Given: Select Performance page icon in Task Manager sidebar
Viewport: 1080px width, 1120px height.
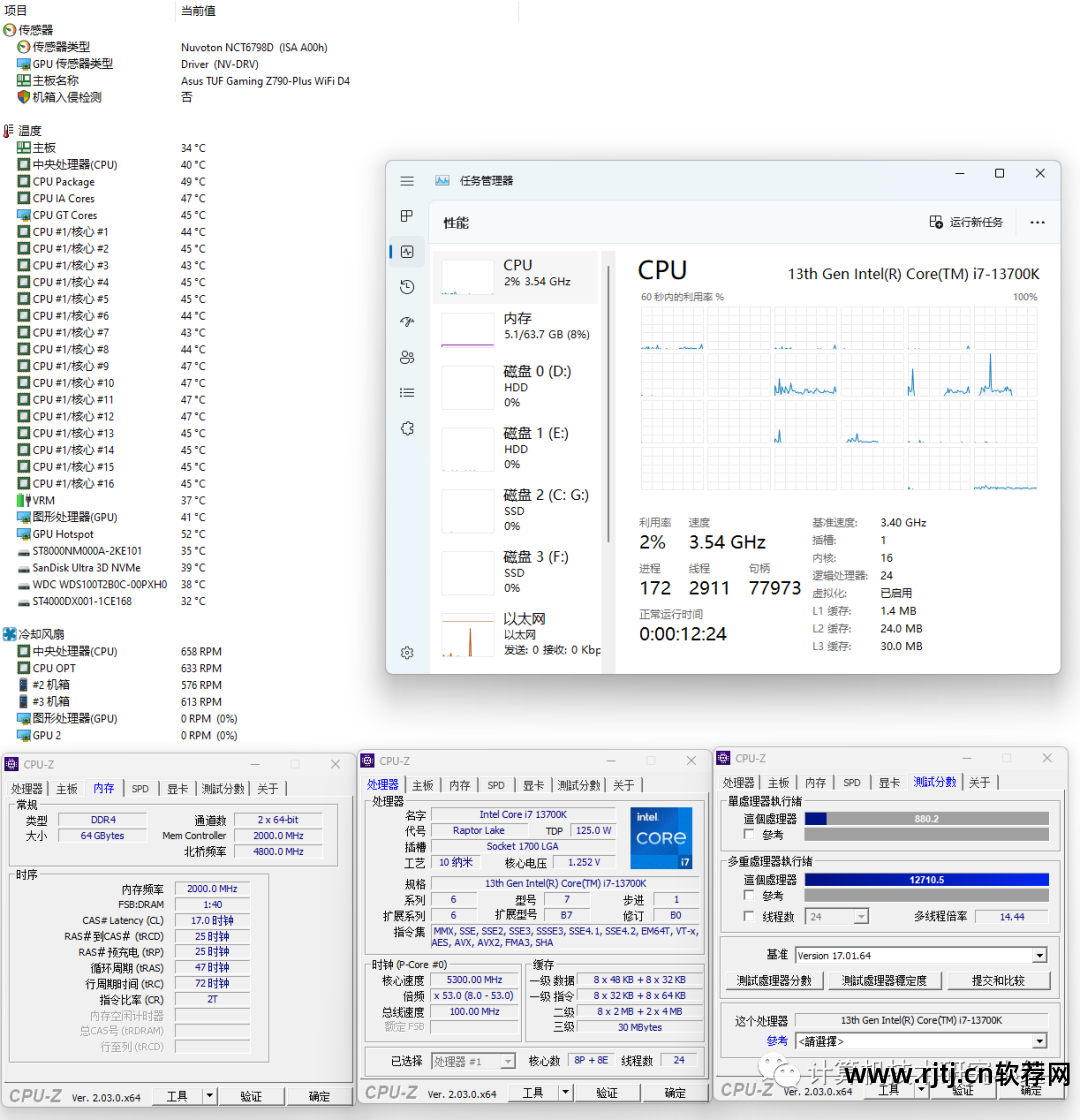Looking at the screenshot, I should (x=407, y=251).
